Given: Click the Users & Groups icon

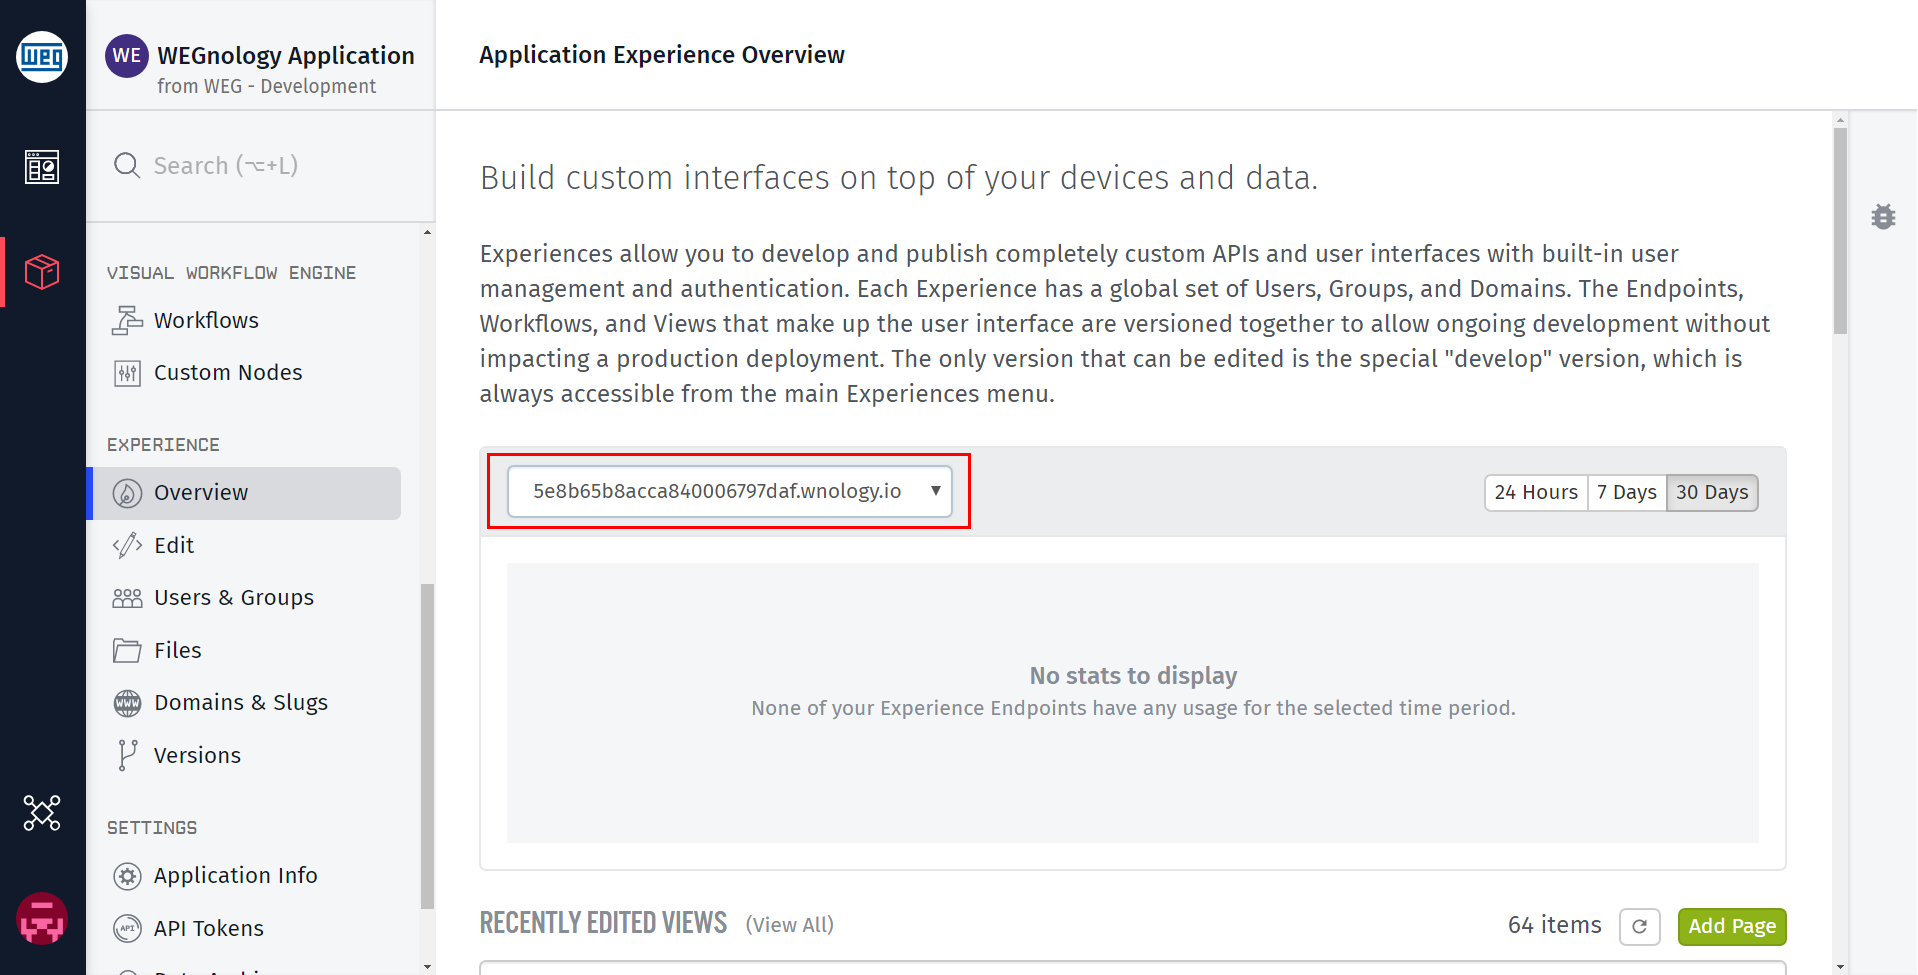Looking at the screenshot, I should click(x=127, y=598).
